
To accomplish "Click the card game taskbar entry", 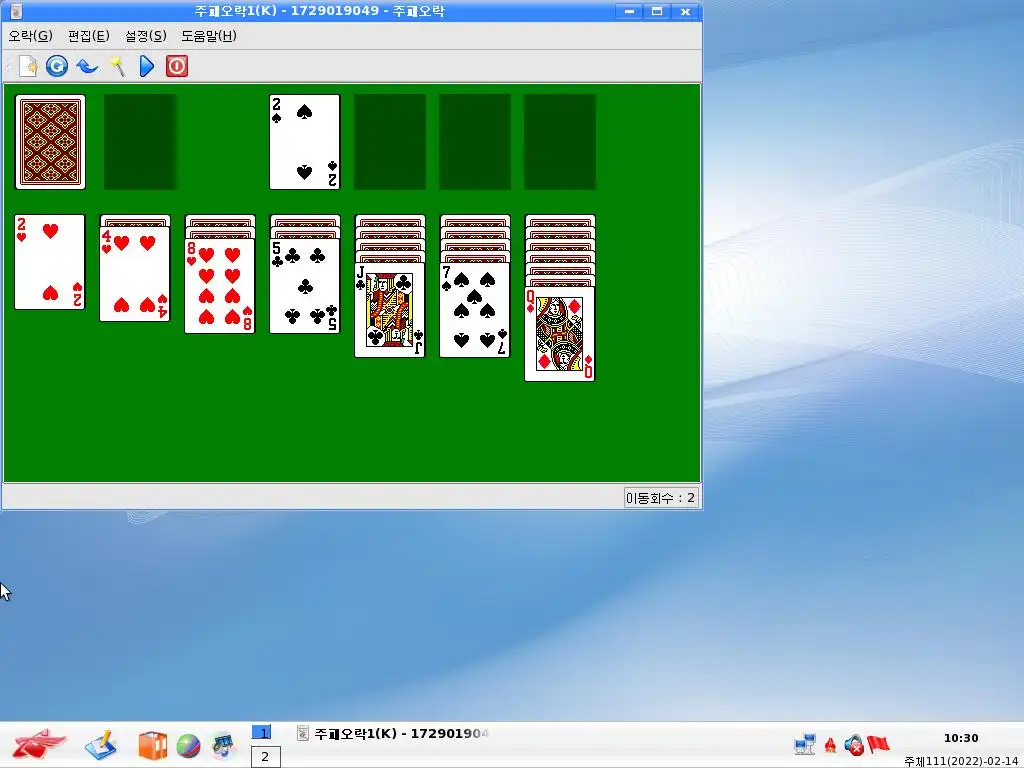I will point(392,733).
